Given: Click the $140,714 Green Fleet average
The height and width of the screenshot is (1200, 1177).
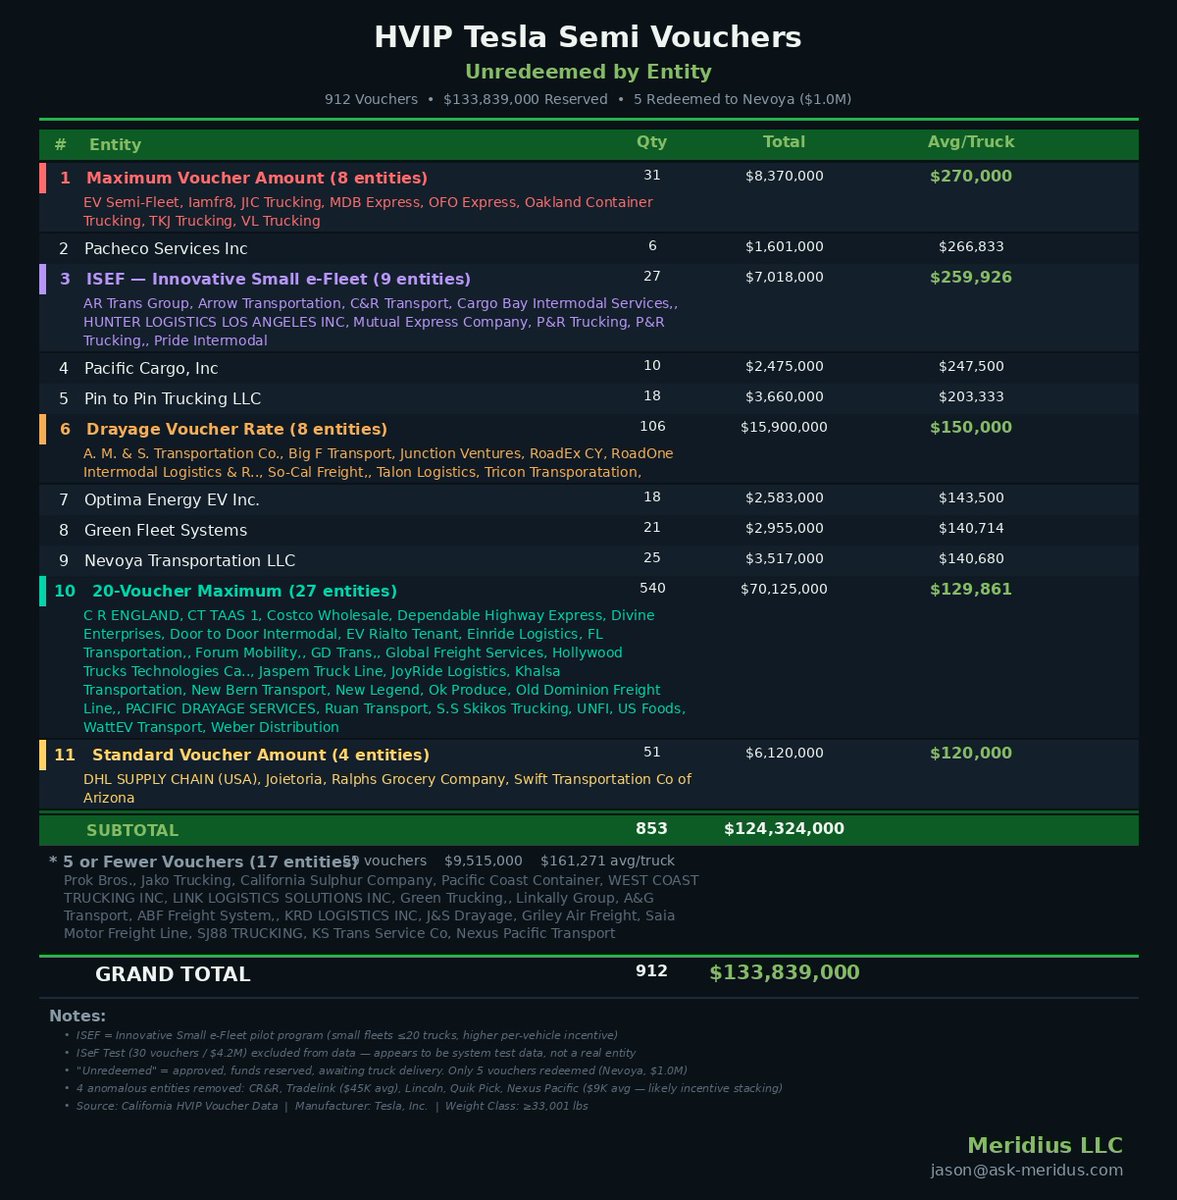Looking at the screenshot, I should (x=971, y=528).
